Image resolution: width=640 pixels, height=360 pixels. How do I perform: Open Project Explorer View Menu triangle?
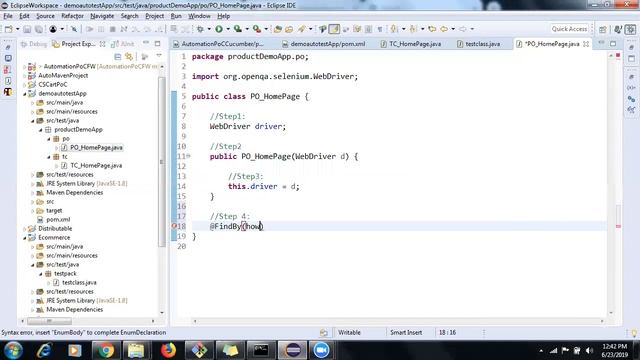159,56
